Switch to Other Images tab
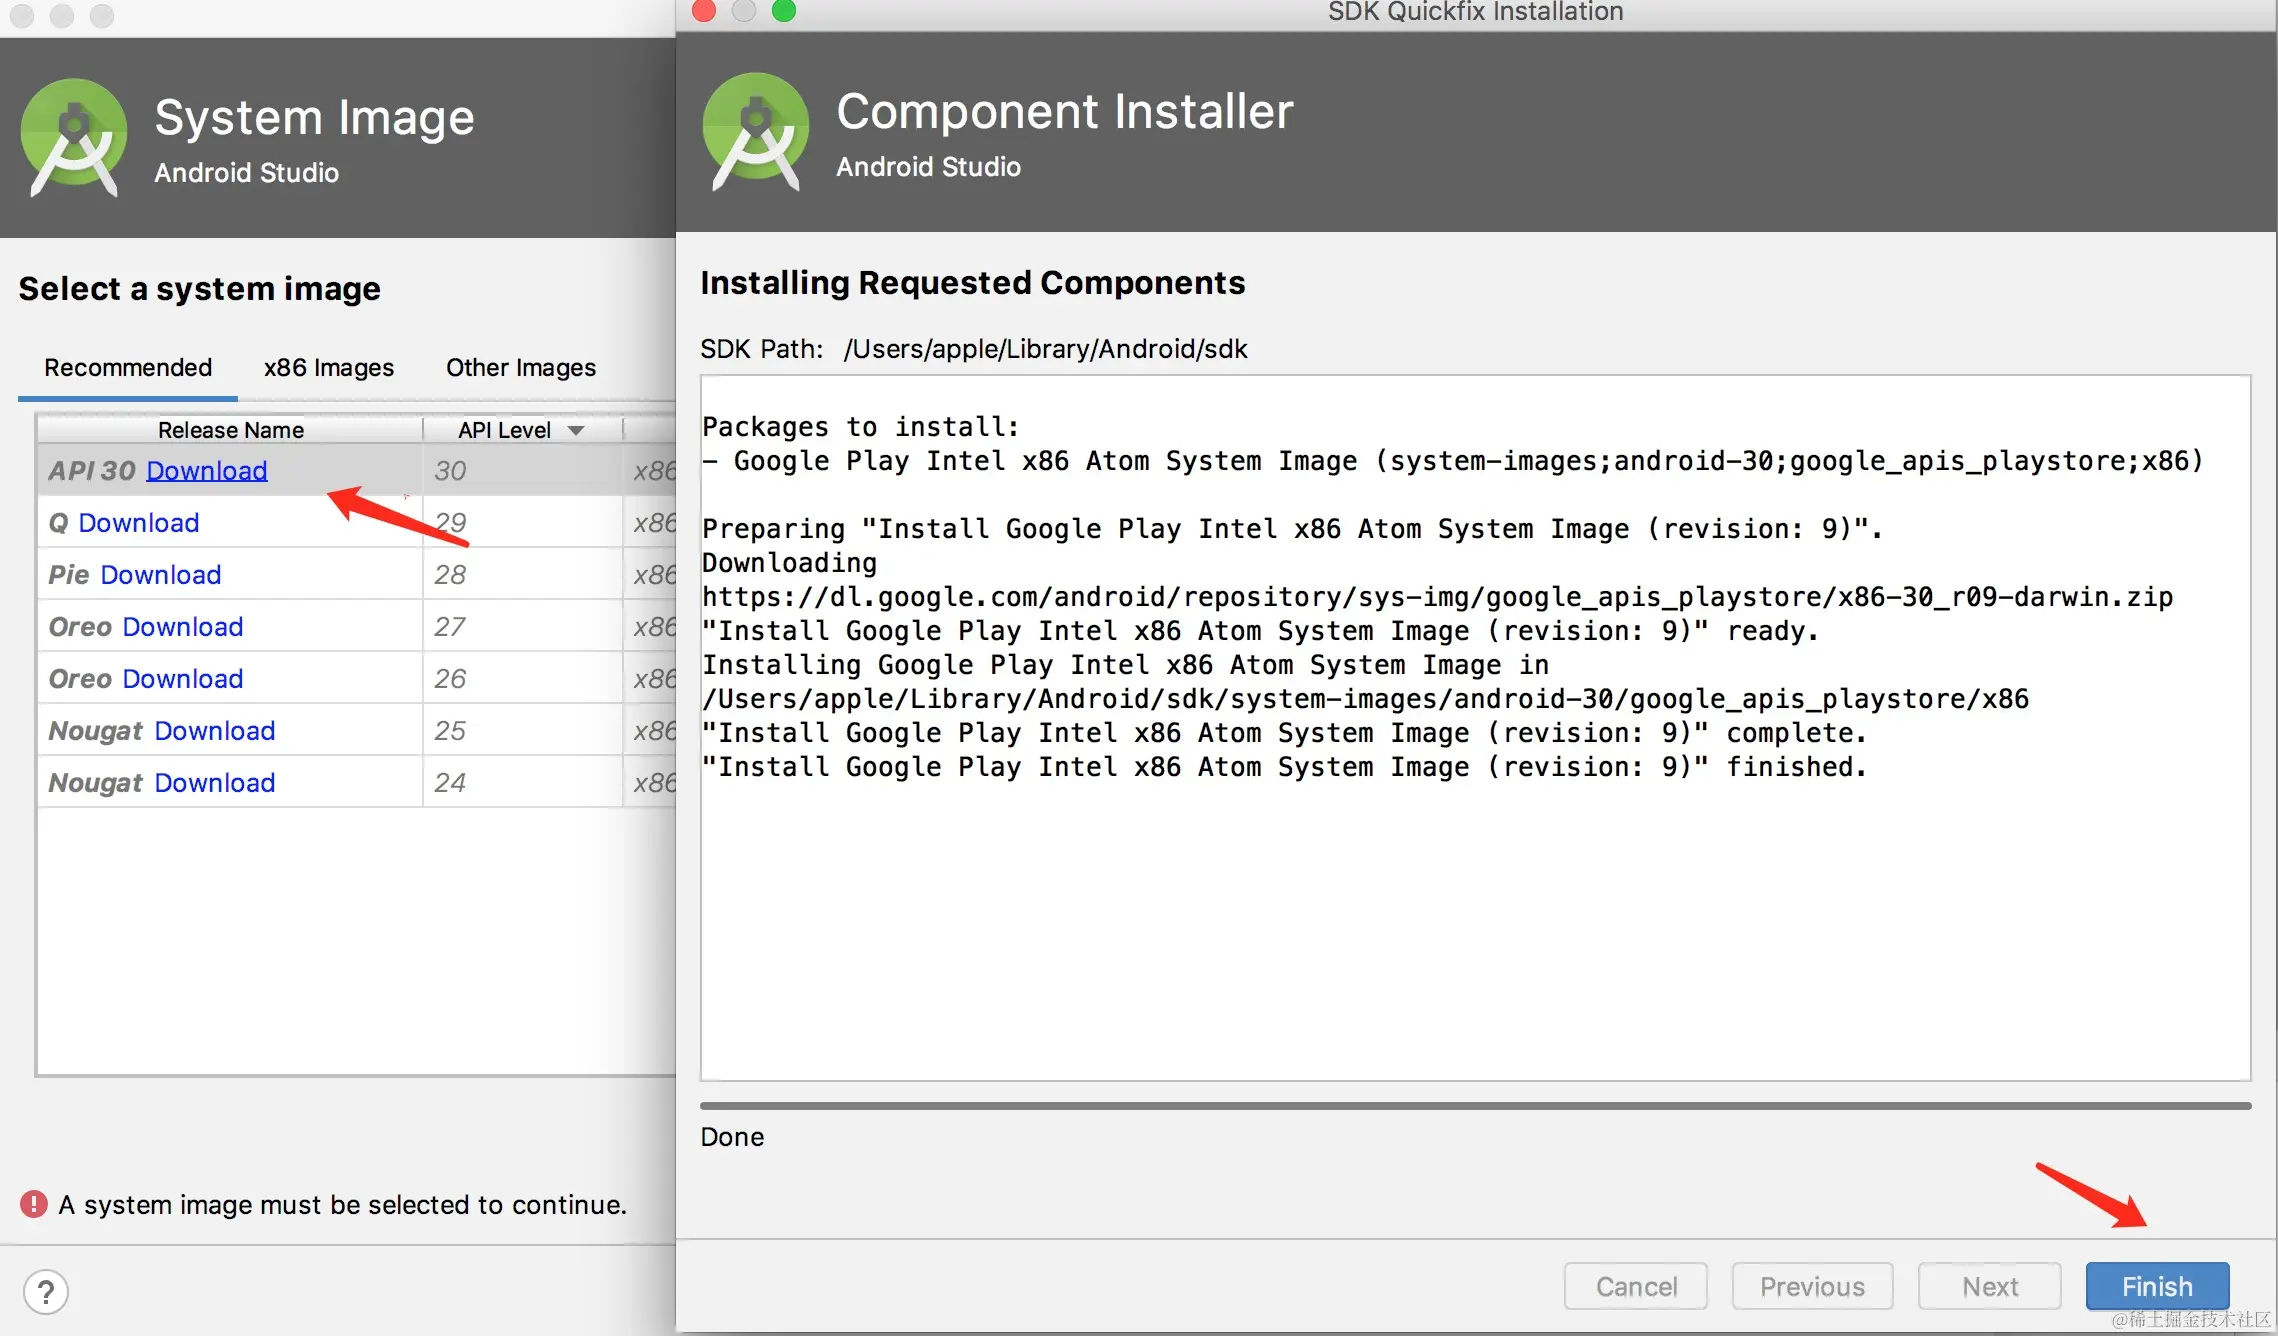The height and width of the screenshot is (1336, 2278). 520,368
